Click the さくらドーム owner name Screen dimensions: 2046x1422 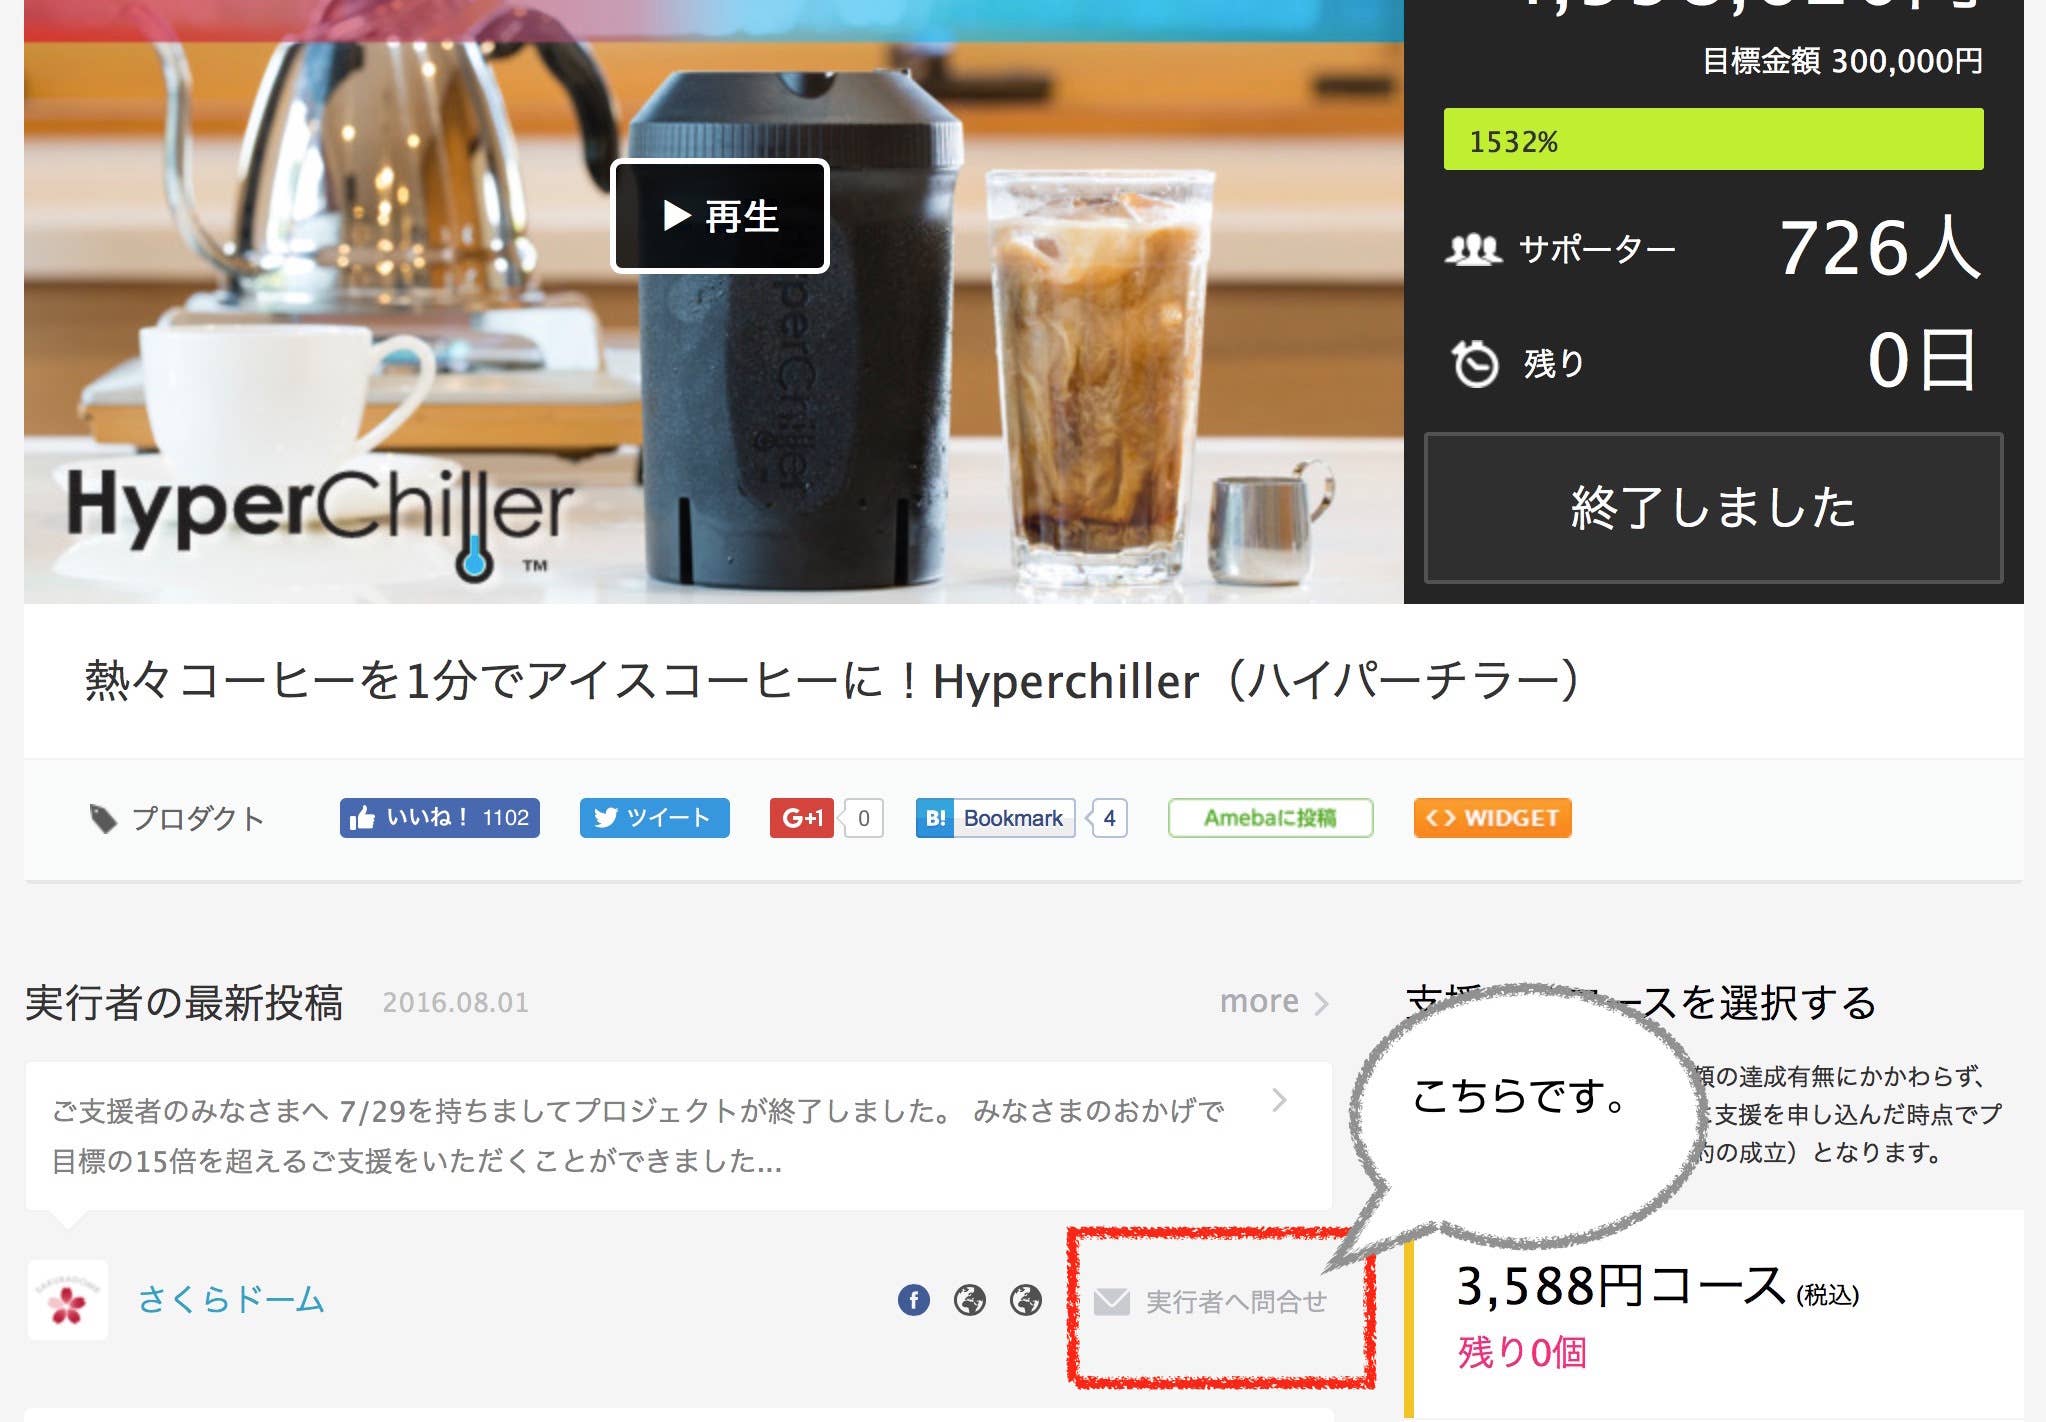pyautogui.click(x=231, y=1299)
